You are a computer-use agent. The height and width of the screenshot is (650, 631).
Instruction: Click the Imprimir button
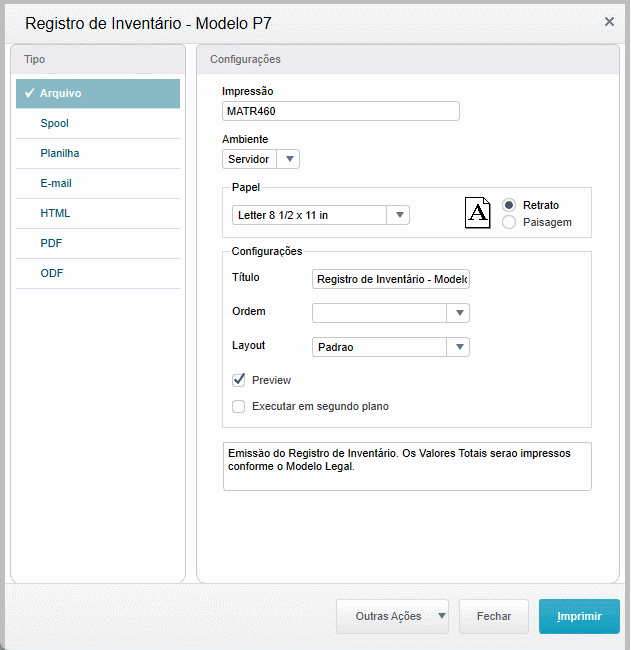click(579, 616)
